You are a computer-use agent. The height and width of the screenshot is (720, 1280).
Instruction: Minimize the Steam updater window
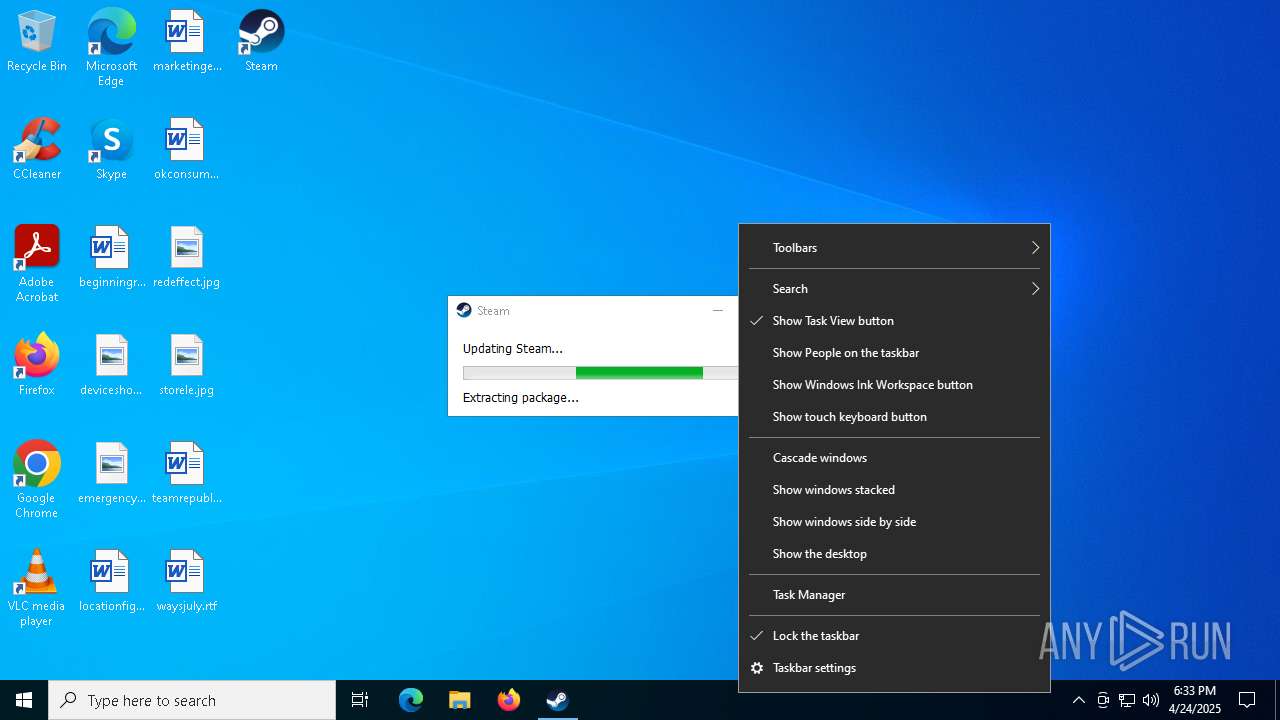point(717,311)
